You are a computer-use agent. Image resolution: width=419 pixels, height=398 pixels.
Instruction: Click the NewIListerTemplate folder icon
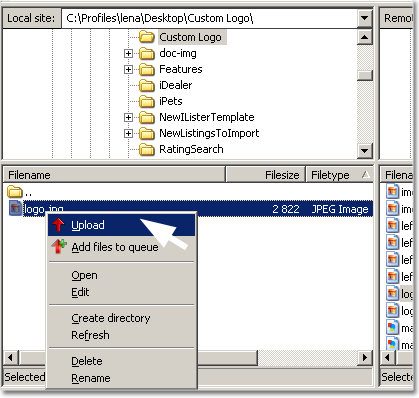pyautogui.click(x=146, y=117)
